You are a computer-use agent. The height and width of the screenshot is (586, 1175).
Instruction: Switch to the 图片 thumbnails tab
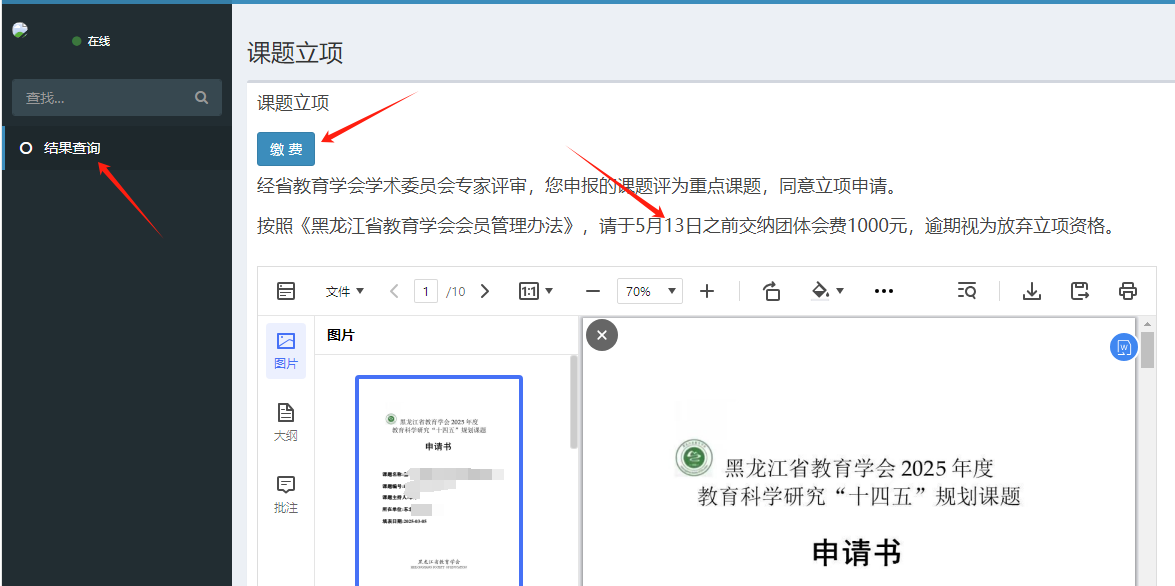(286, 351)
